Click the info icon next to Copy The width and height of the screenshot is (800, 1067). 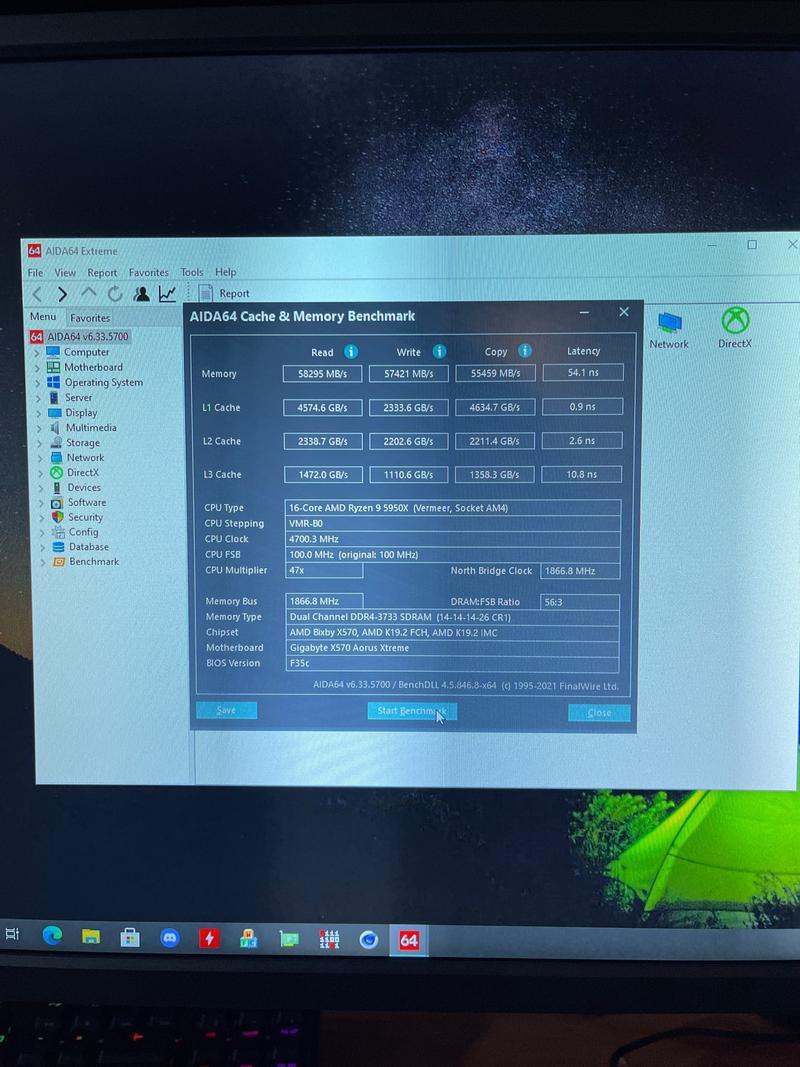[525, 351]
